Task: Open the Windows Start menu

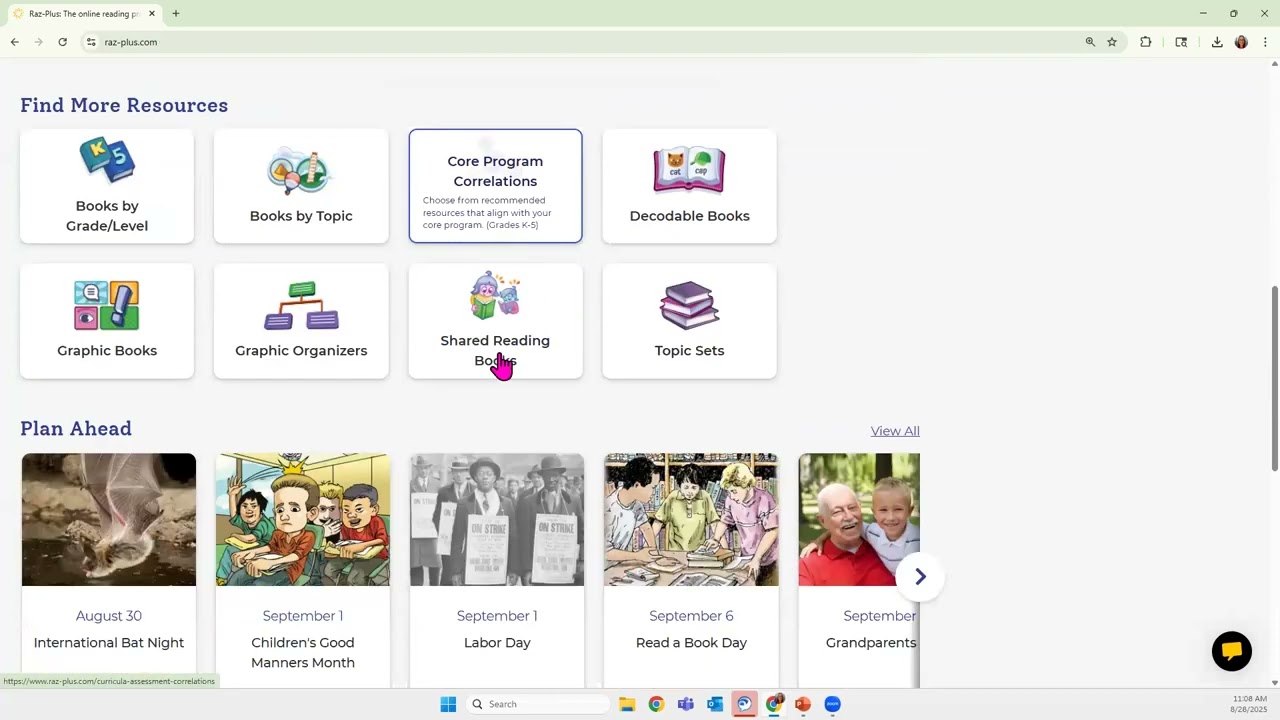Action: point(448,704)
